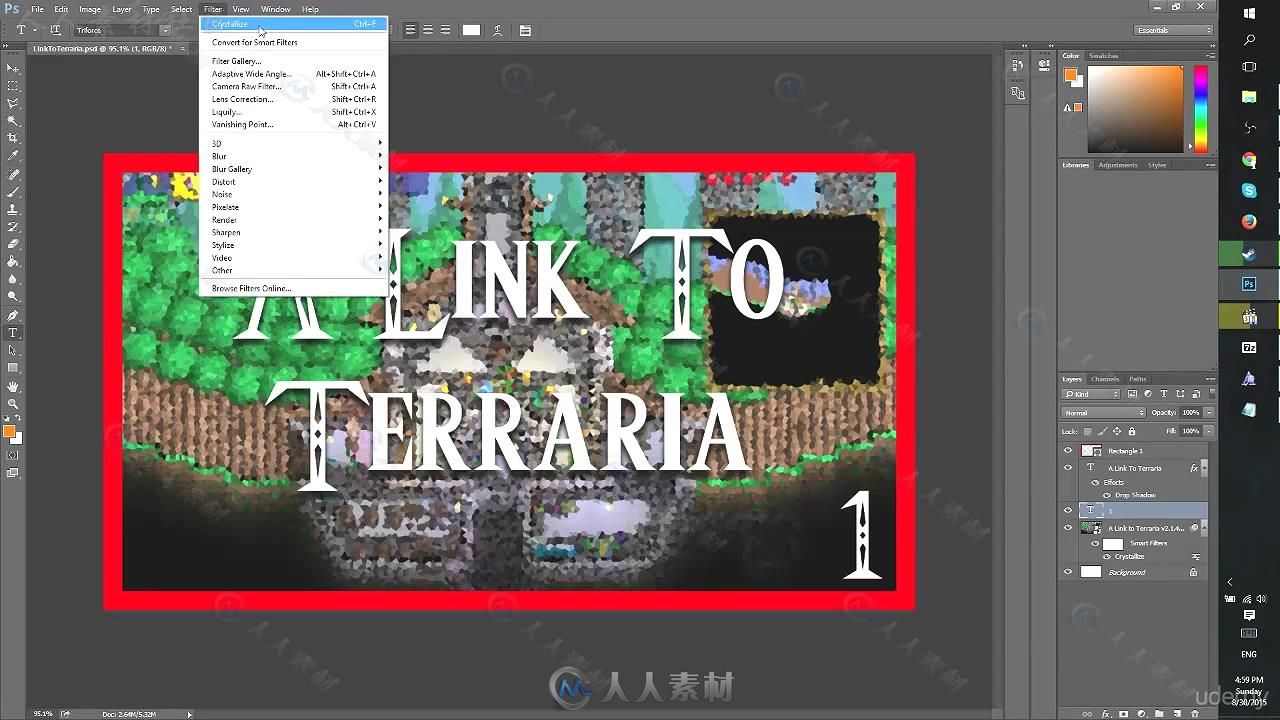Toggle Effects visibility eye

point(1095,482)
